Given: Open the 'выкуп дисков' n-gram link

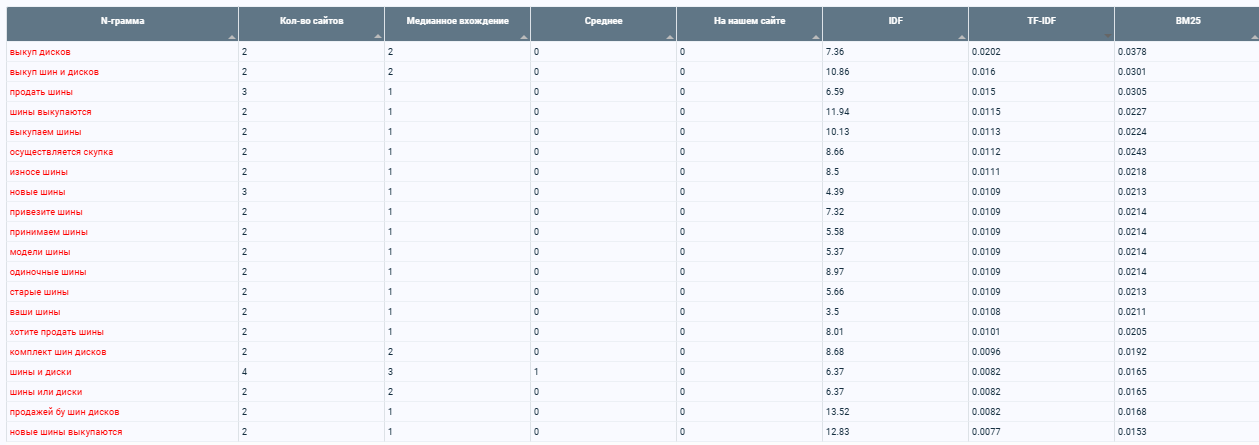Looking at the screenshot, I should tap(40, 52).
